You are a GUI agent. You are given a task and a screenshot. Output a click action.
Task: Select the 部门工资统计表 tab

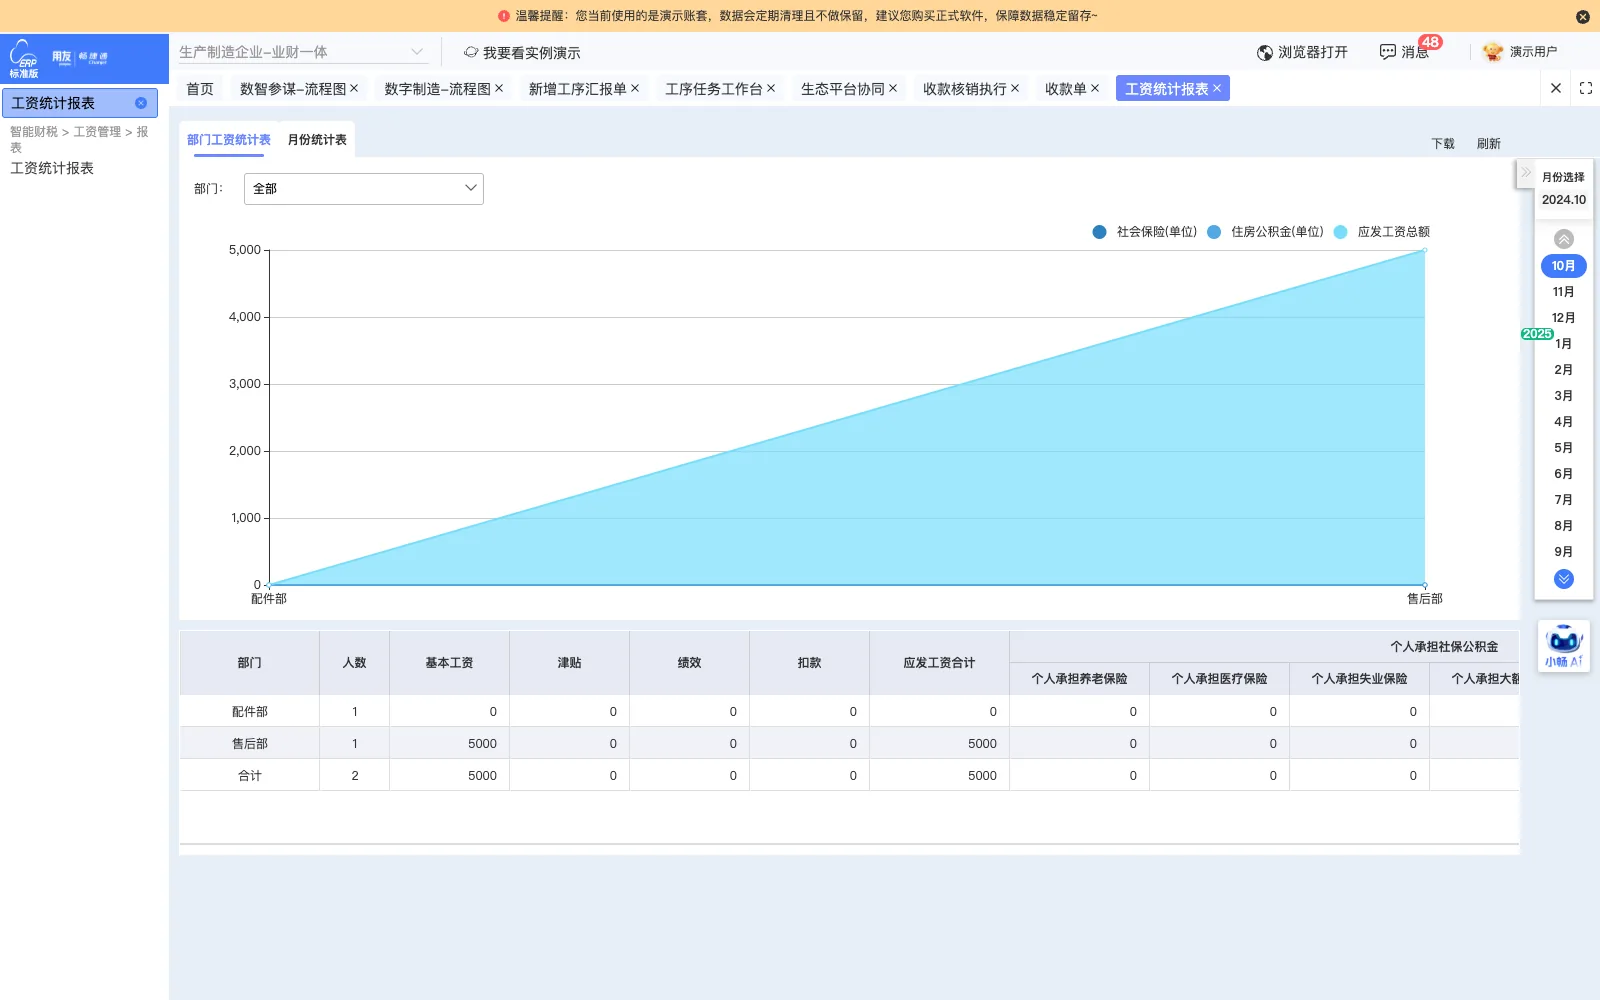(x=229, y=140)
